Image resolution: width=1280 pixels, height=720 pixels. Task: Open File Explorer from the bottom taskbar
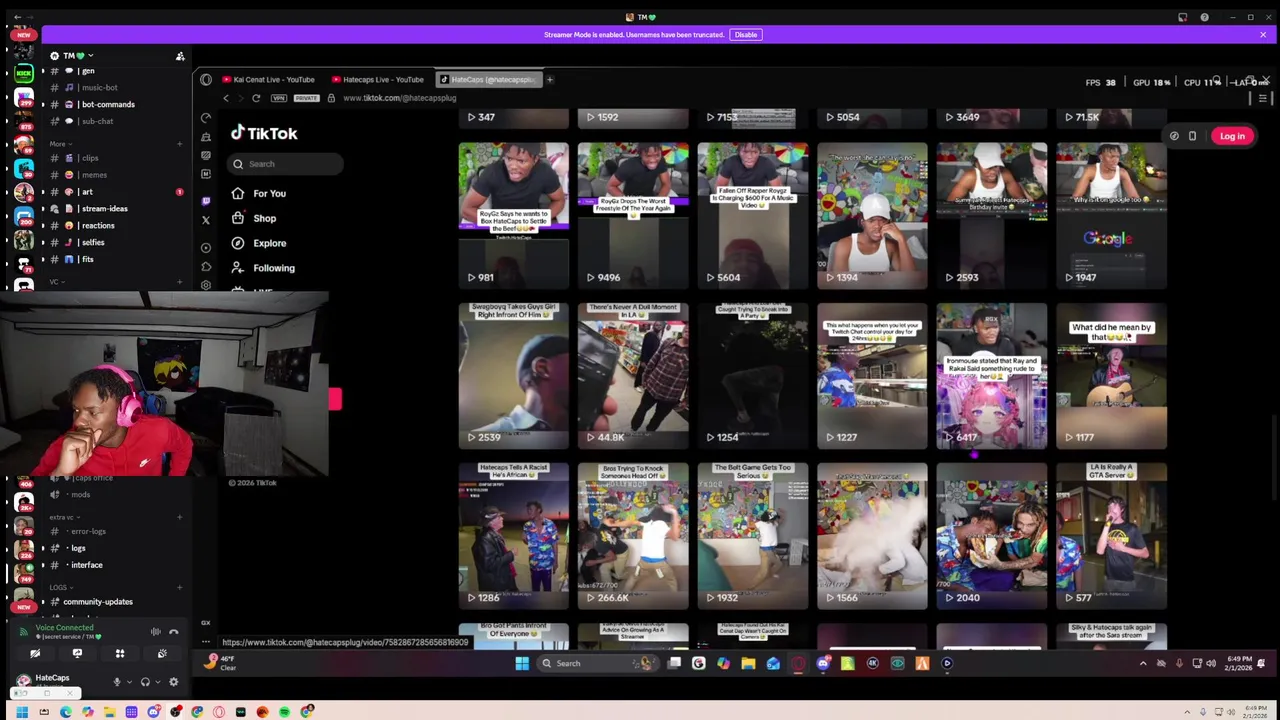[x=109, y=712]
